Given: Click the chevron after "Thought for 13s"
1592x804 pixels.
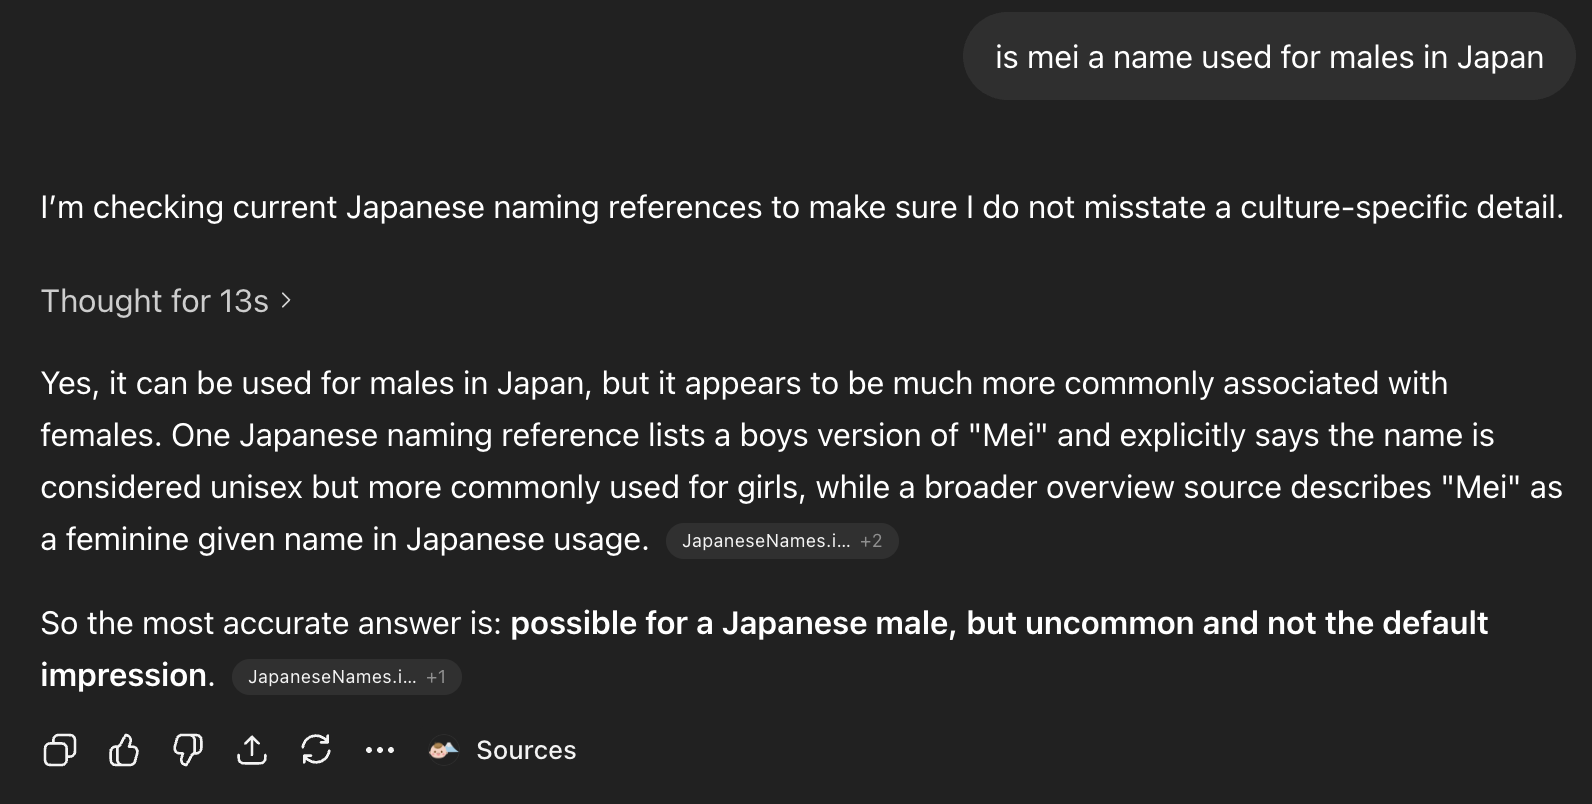Looking at the screenshot, I should [x=286, y=300].
